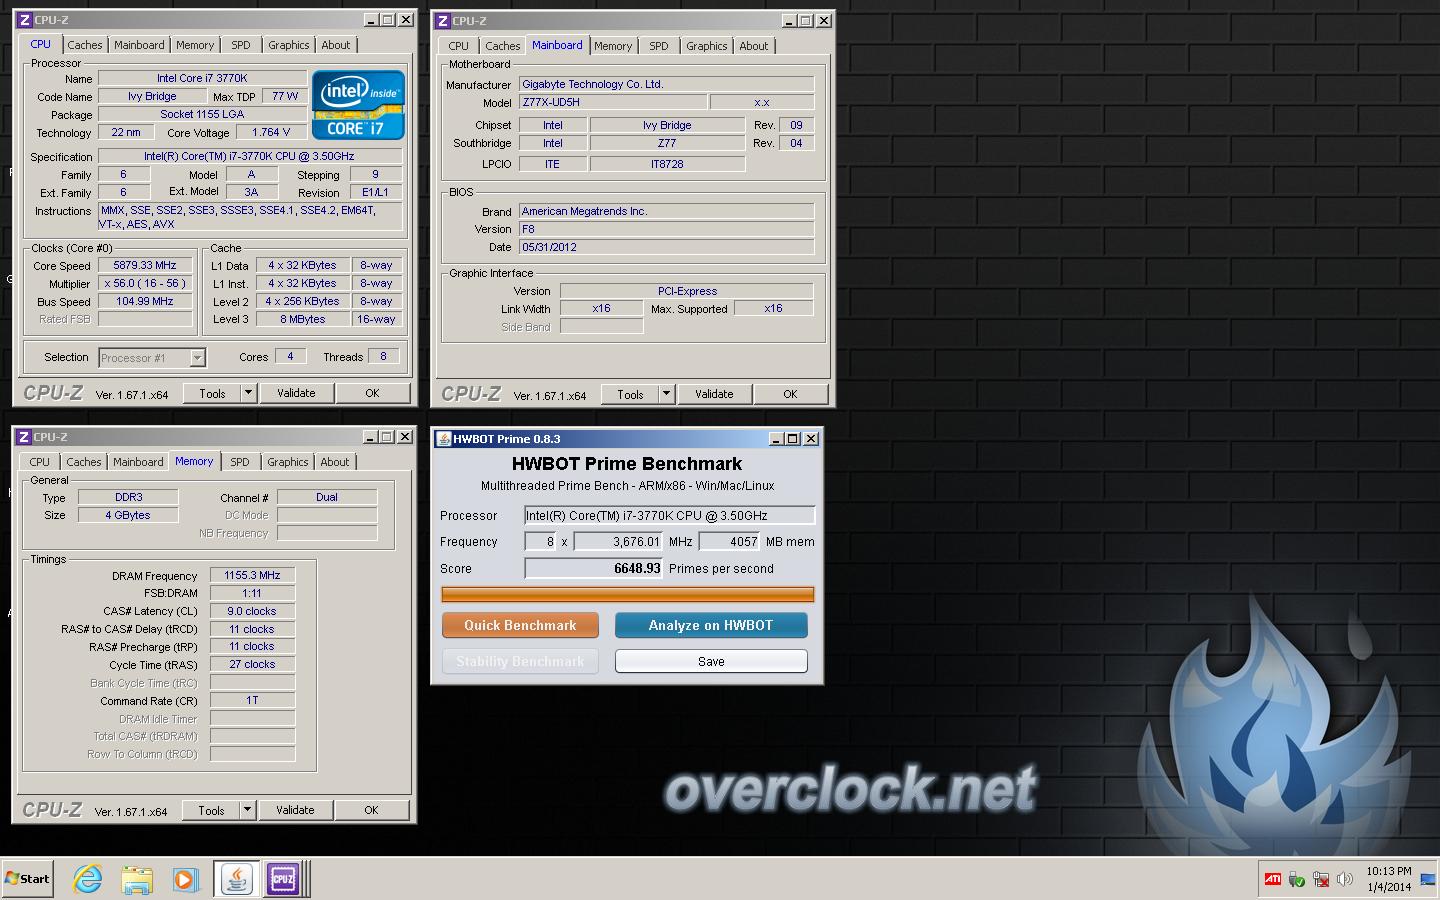Expand Tools dropdown arrow in CPU window
Screen dimensions: 1440x900
[x=248, y=393]
